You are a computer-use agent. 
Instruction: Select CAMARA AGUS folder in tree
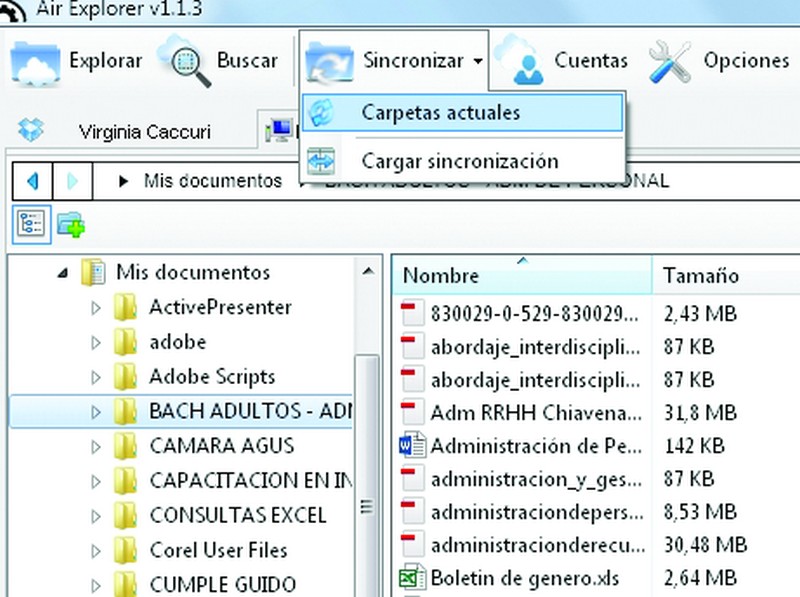point(221,446)
